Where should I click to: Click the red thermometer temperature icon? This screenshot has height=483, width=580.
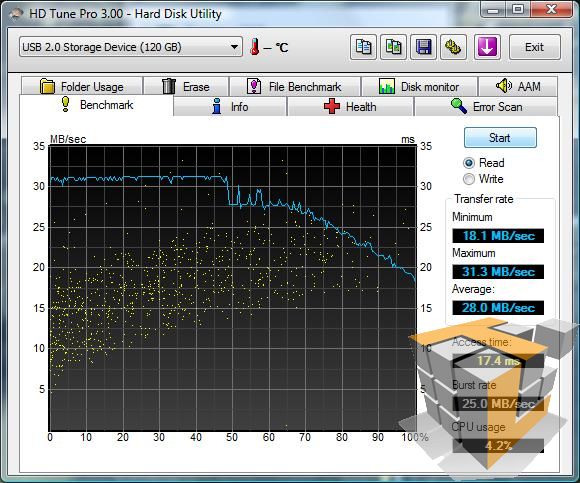tap(254, 47)
